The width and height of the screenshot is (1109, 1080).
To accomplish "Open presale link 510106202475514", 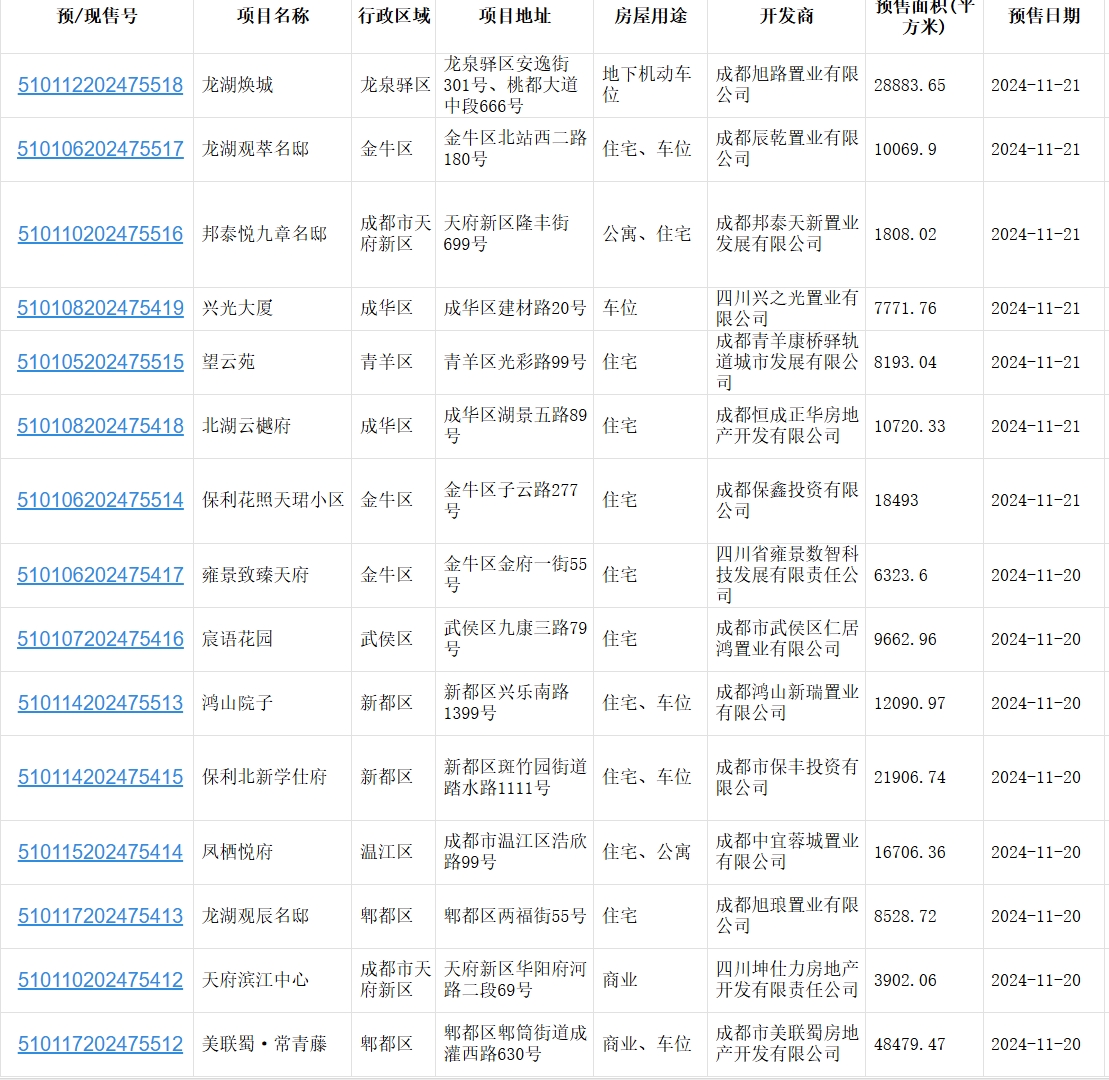I will [x=100, y=500].
